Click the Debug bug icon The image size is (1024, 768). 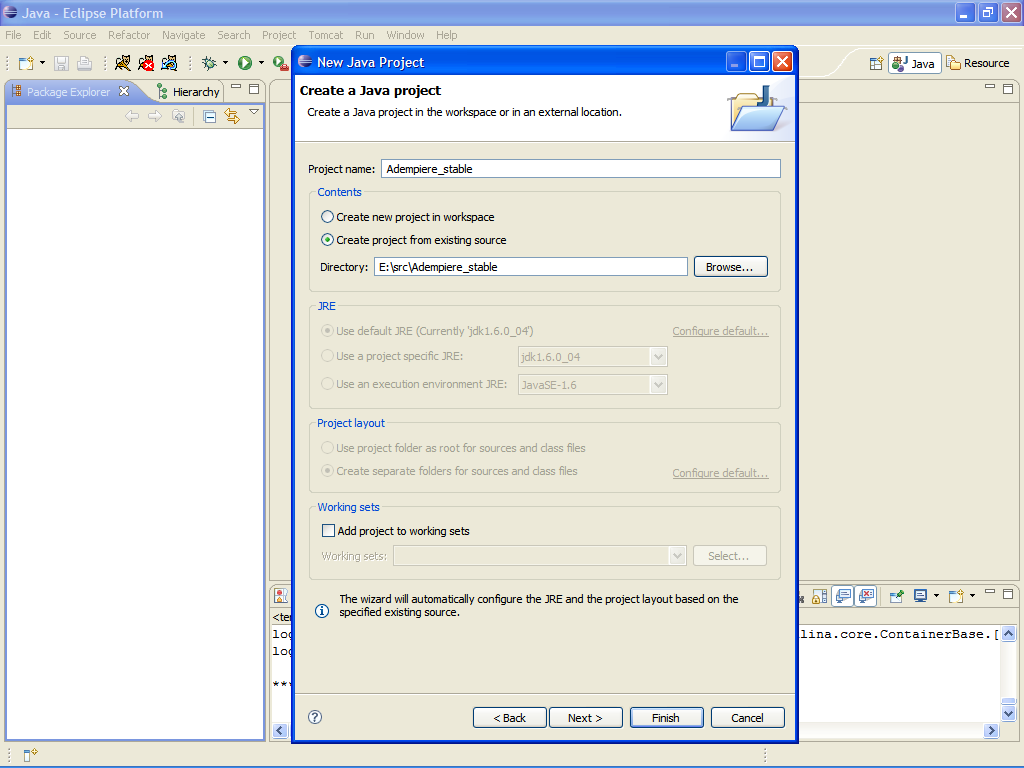tap(209, 63)
